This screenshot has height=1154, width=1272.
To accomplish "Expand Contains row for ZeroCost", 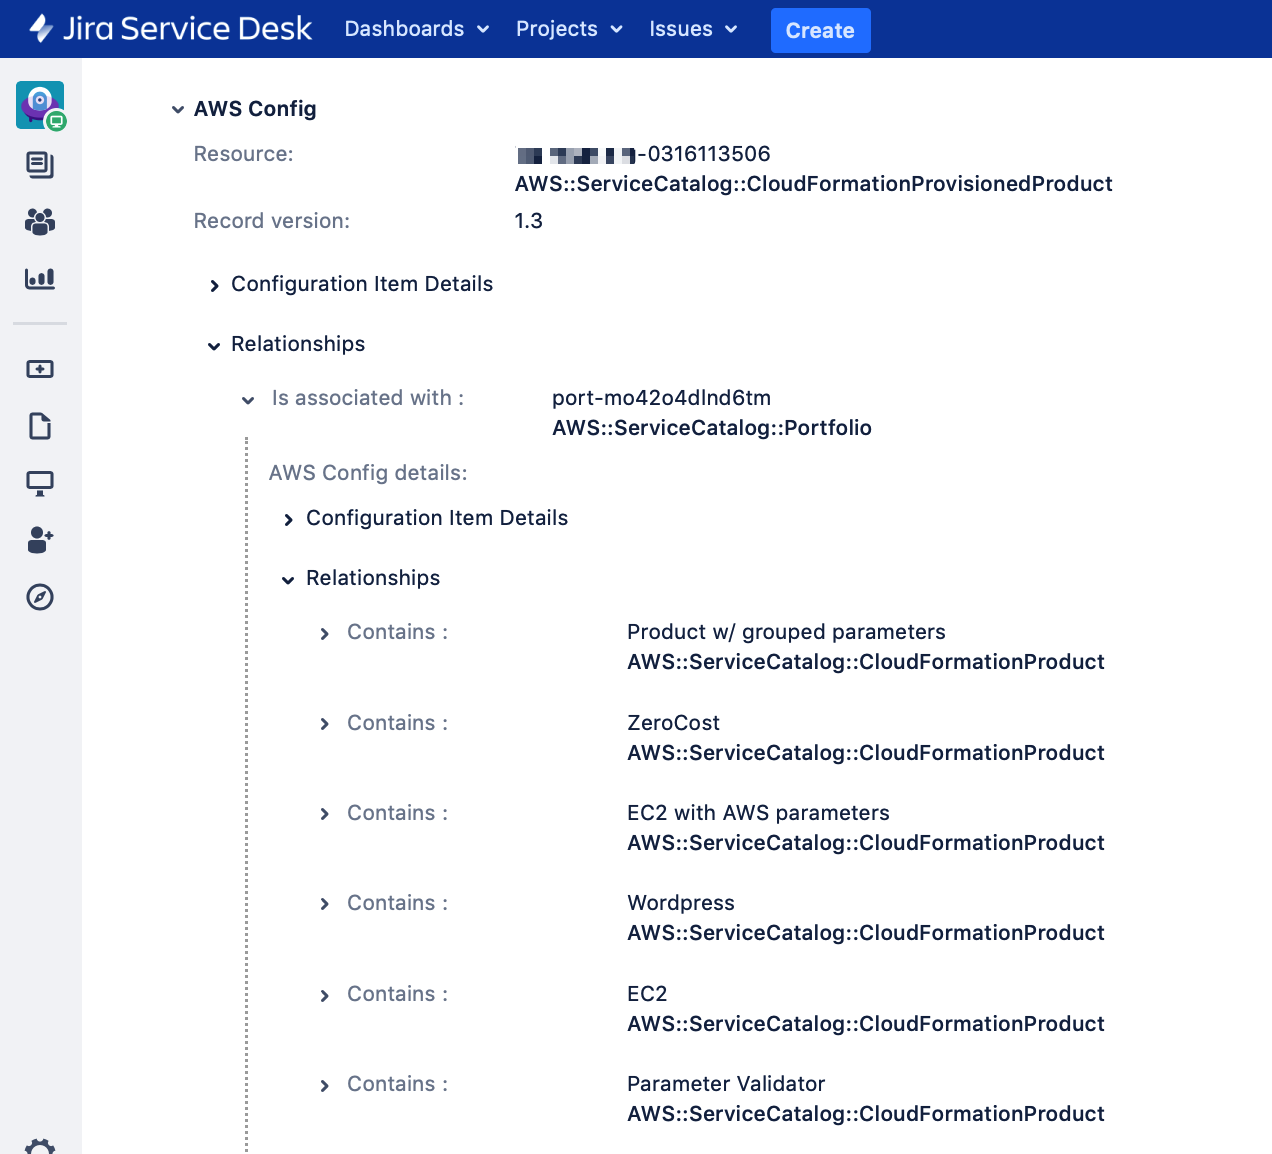I will click(x=324, y=724).
